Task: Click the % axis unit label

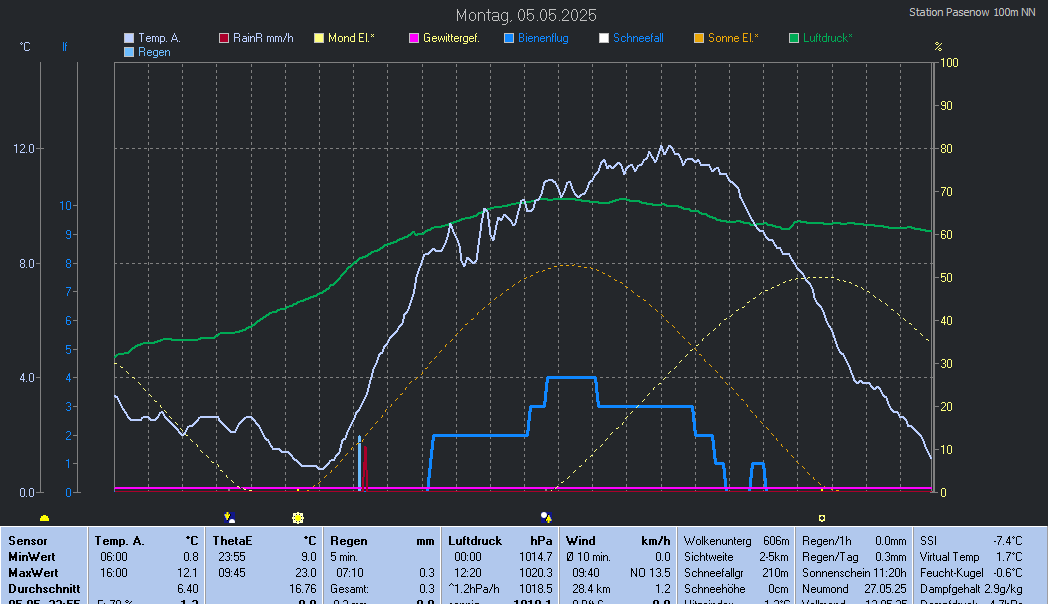Action: point(938,47)
